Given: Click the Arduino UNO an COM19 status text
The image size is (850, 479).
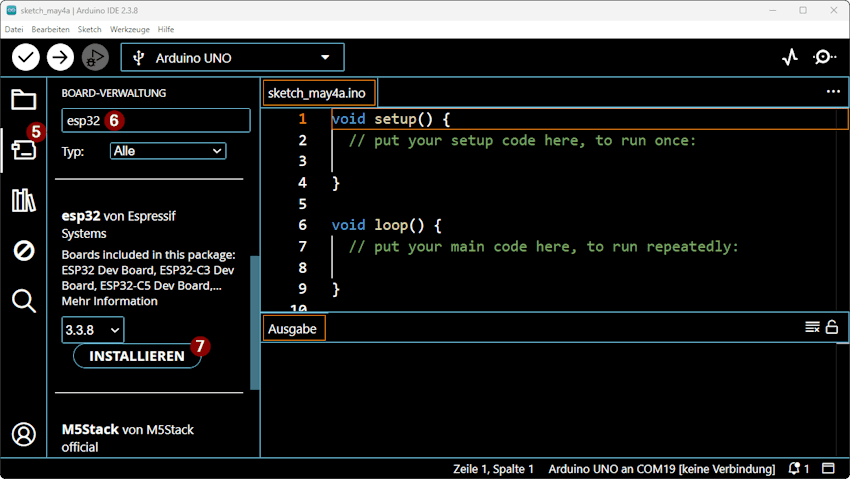Looking at the screenshot, I should (x=661, y=469).
